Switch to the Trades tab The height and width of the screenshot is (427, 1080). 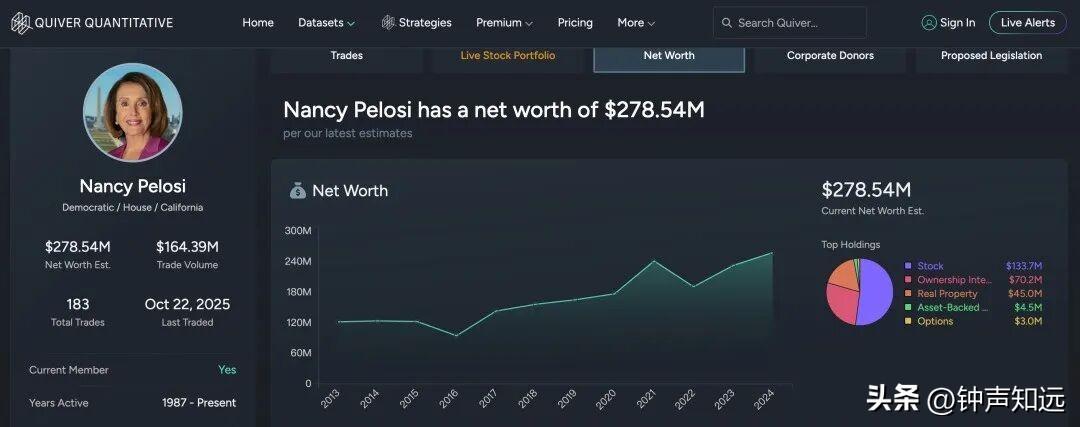click(x=347, y=56)
